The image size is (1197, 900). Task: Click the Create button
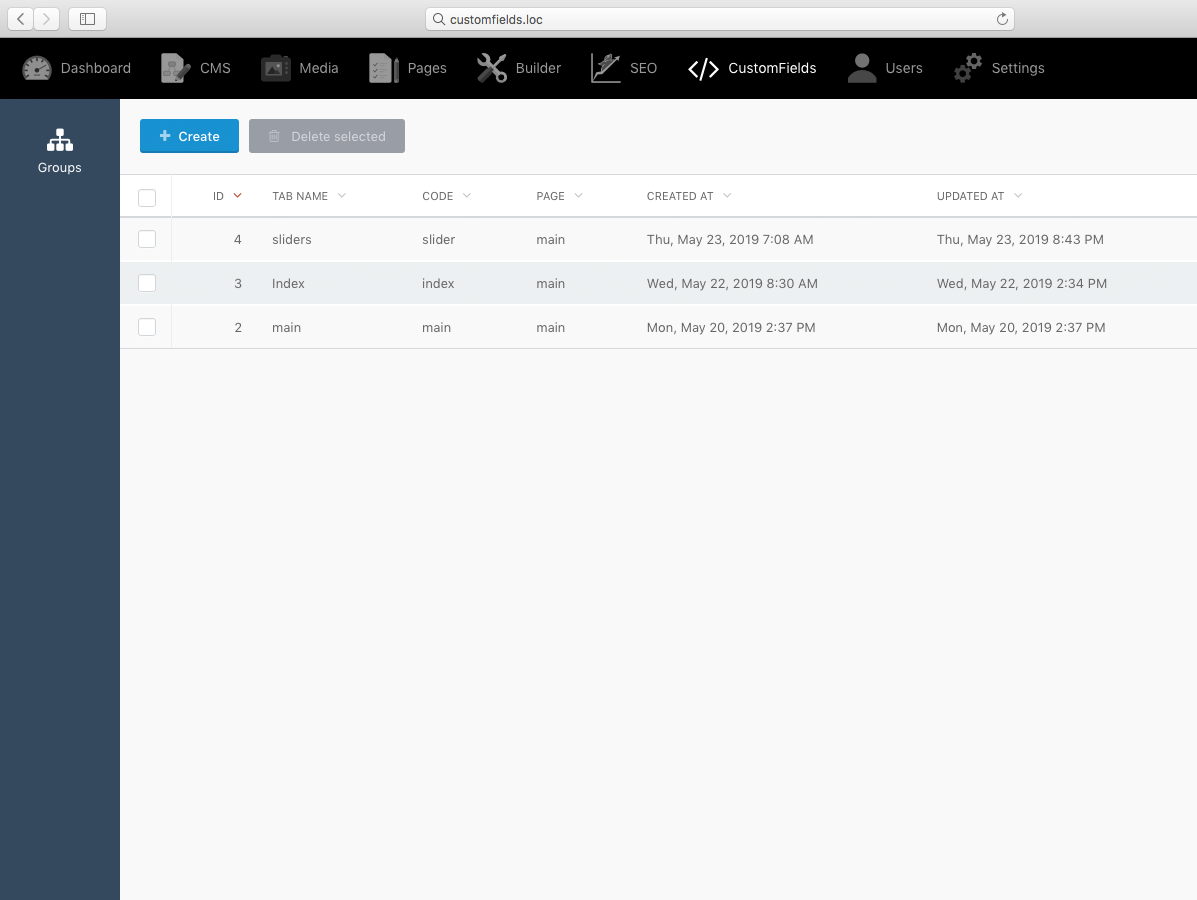(x=189, y=136)
